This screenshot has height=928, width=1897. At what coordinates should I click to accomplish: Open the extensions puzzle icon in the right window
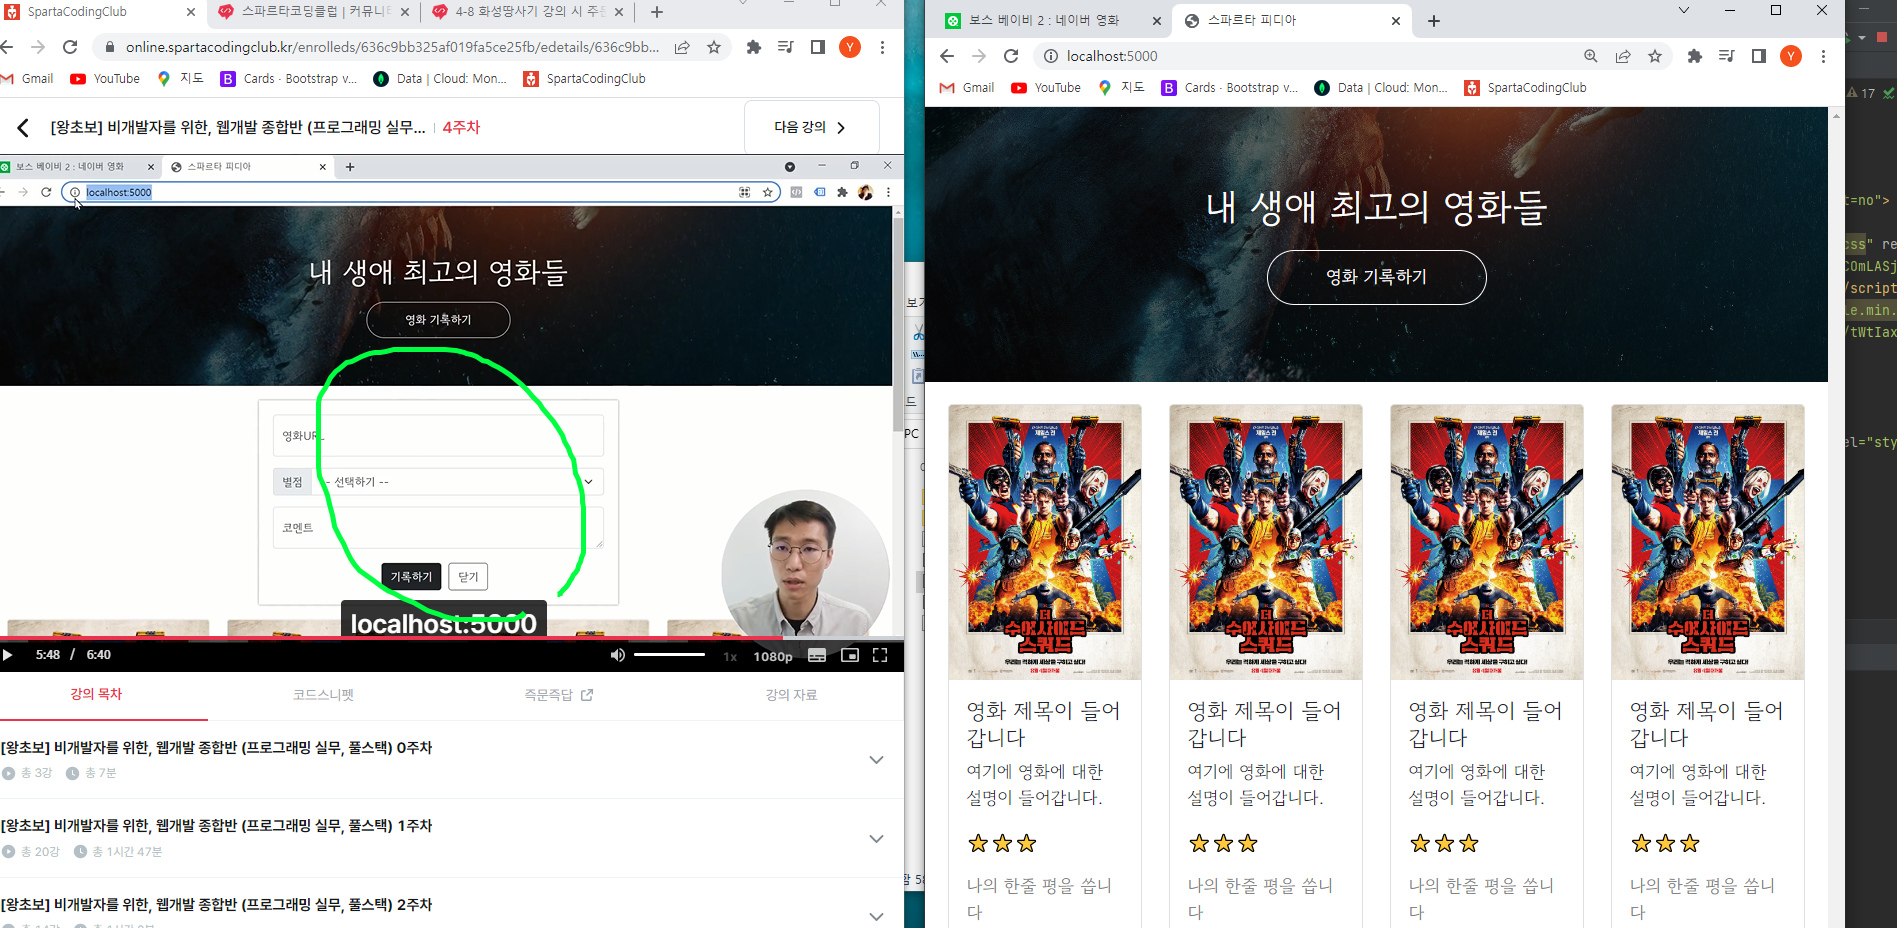[1695, 56]
